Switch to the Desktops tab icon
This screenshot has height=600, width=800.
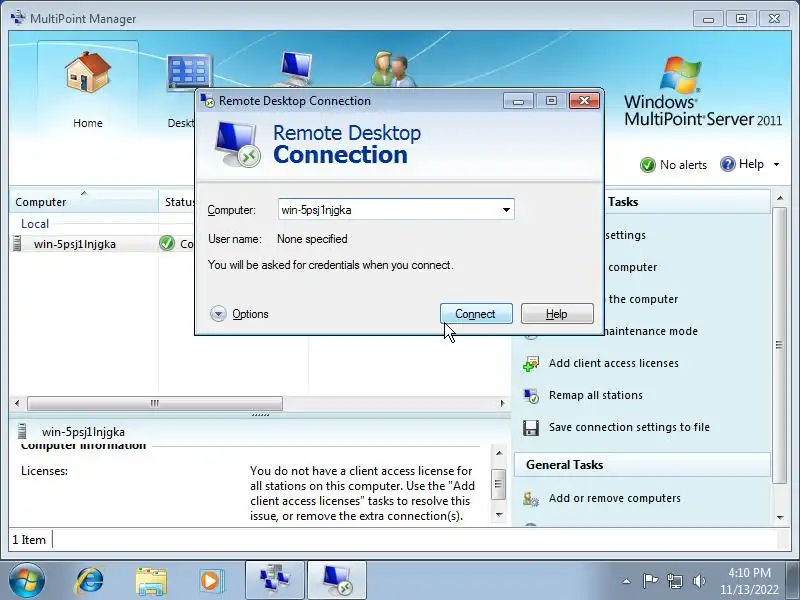pyautogui.click(x=188, y=72)
